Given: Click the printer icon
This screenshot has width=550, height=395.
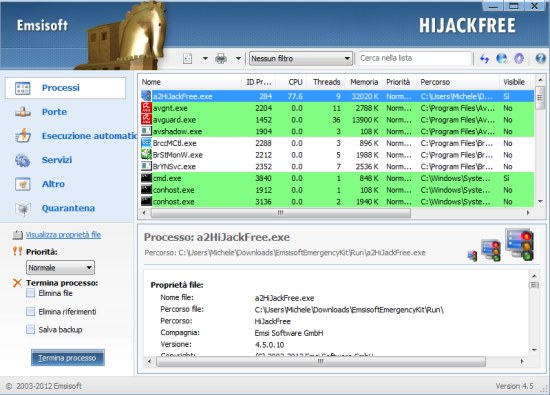Looking at the screenshot, I should point(221,59).
